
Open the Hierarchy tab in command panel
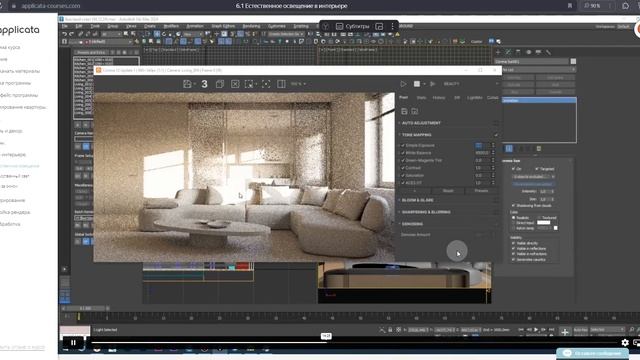pyautogui.click(x=518, y=52)
